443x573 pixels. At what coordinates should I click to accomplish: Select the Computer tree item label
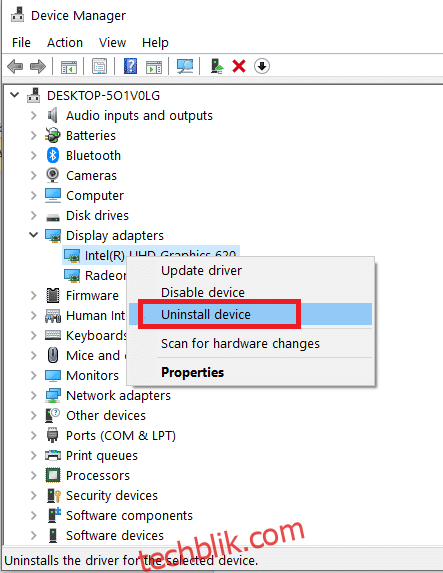tap(95, 196)
